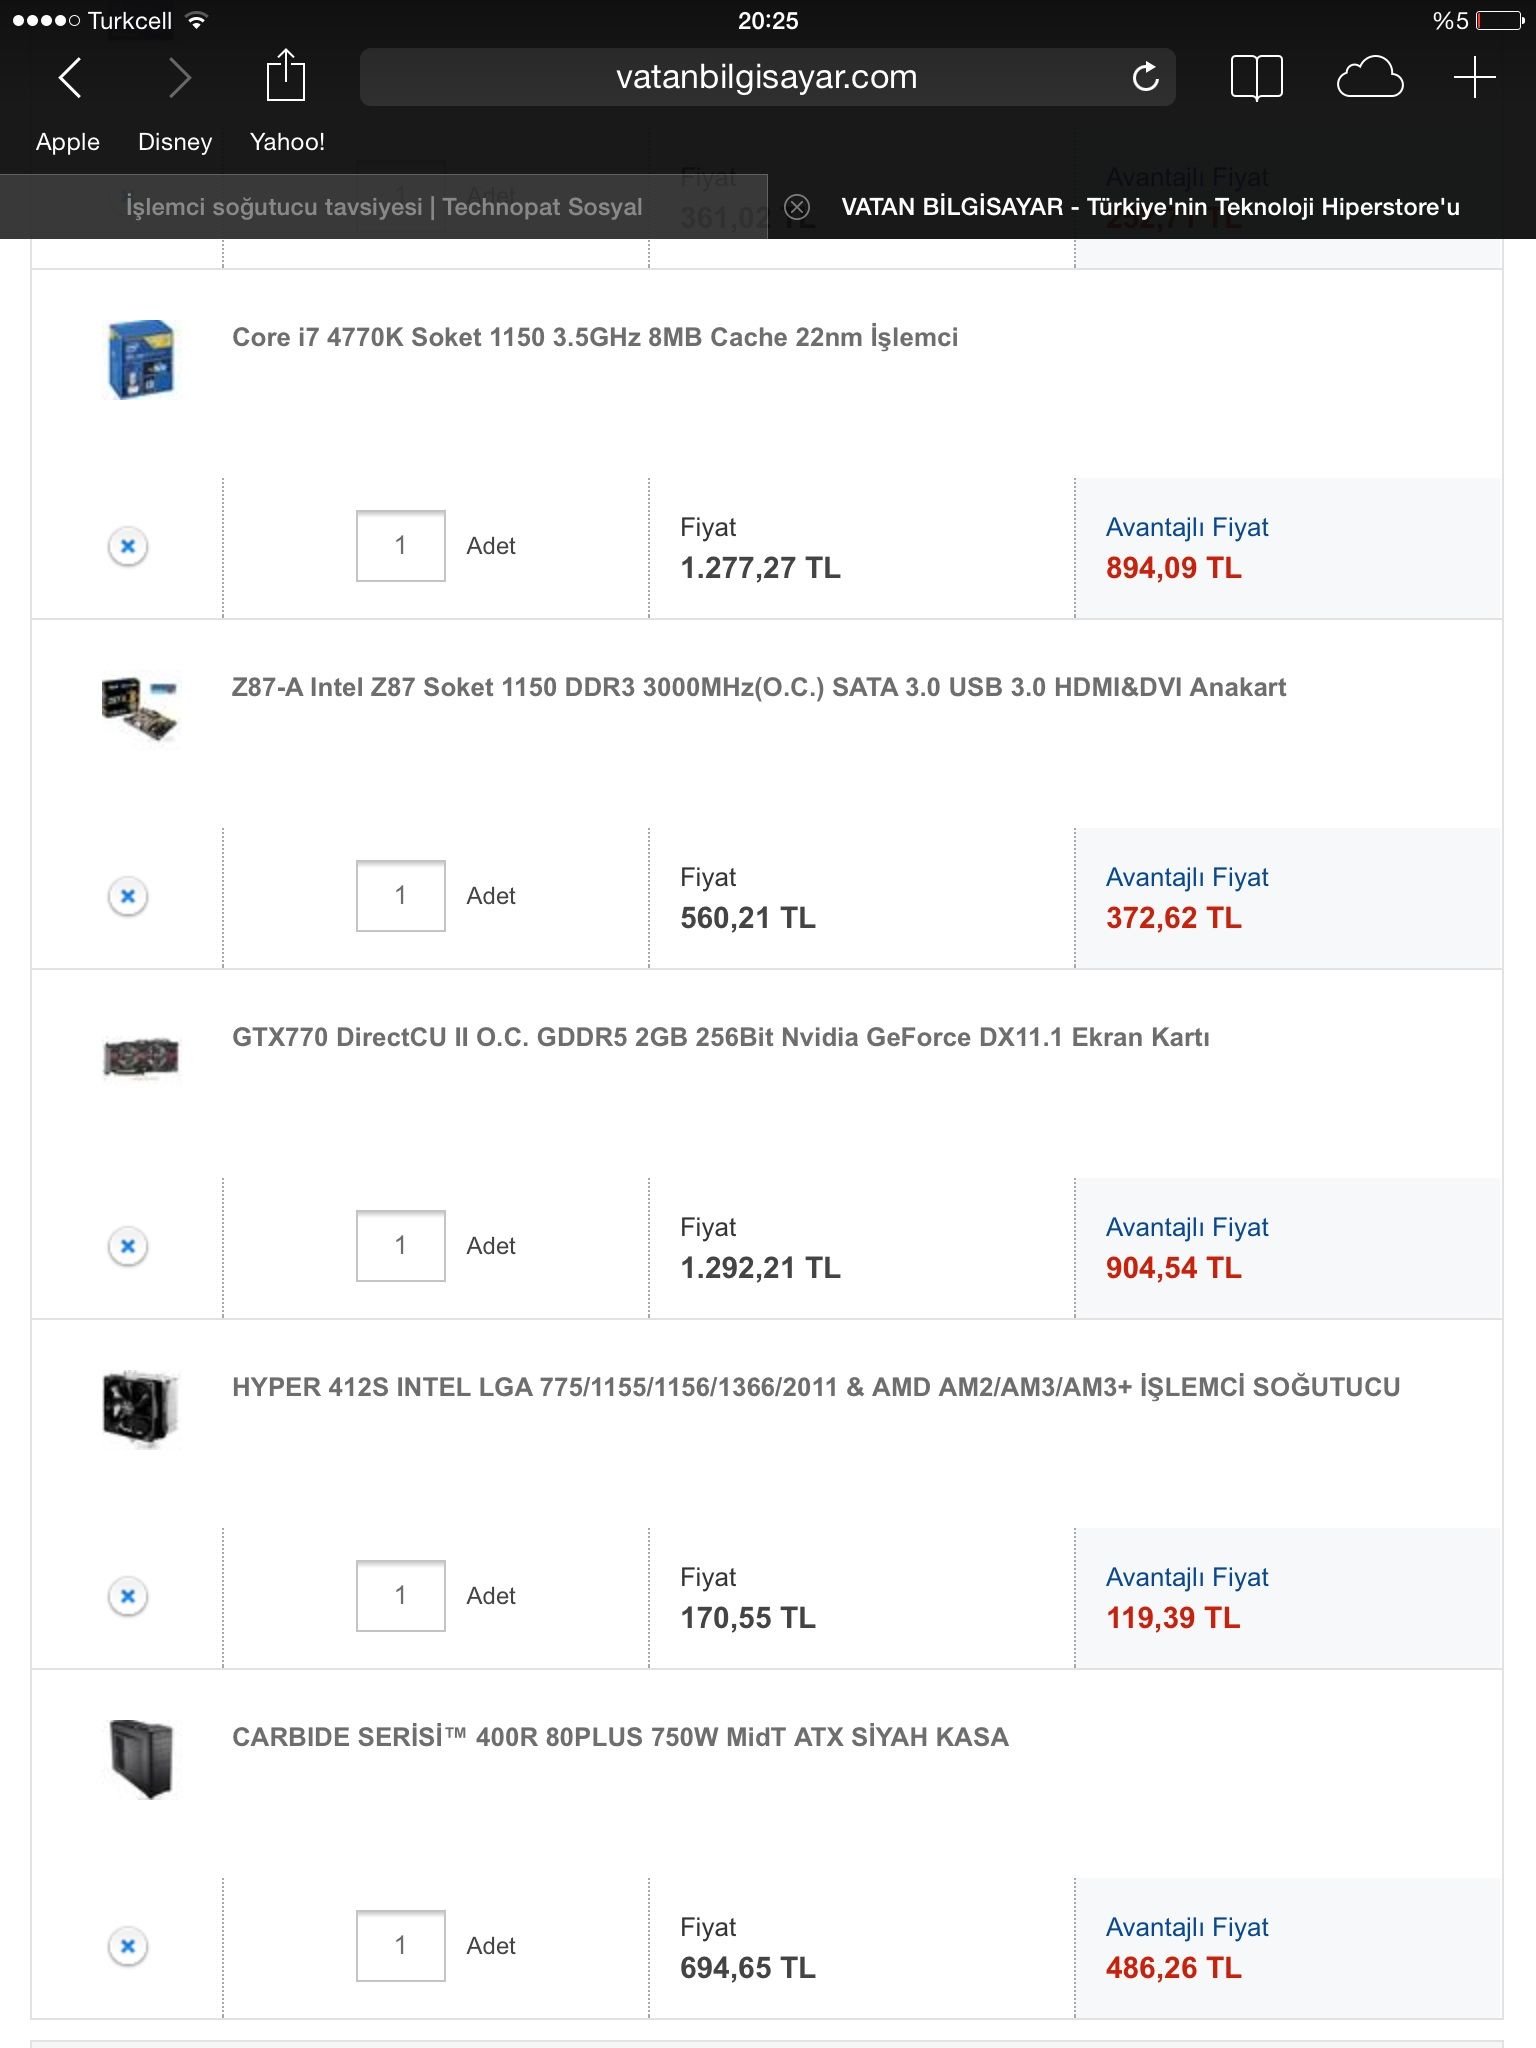Remove GTX770 graphics card from cart

pyautogui.click(x=128, y=1246)
